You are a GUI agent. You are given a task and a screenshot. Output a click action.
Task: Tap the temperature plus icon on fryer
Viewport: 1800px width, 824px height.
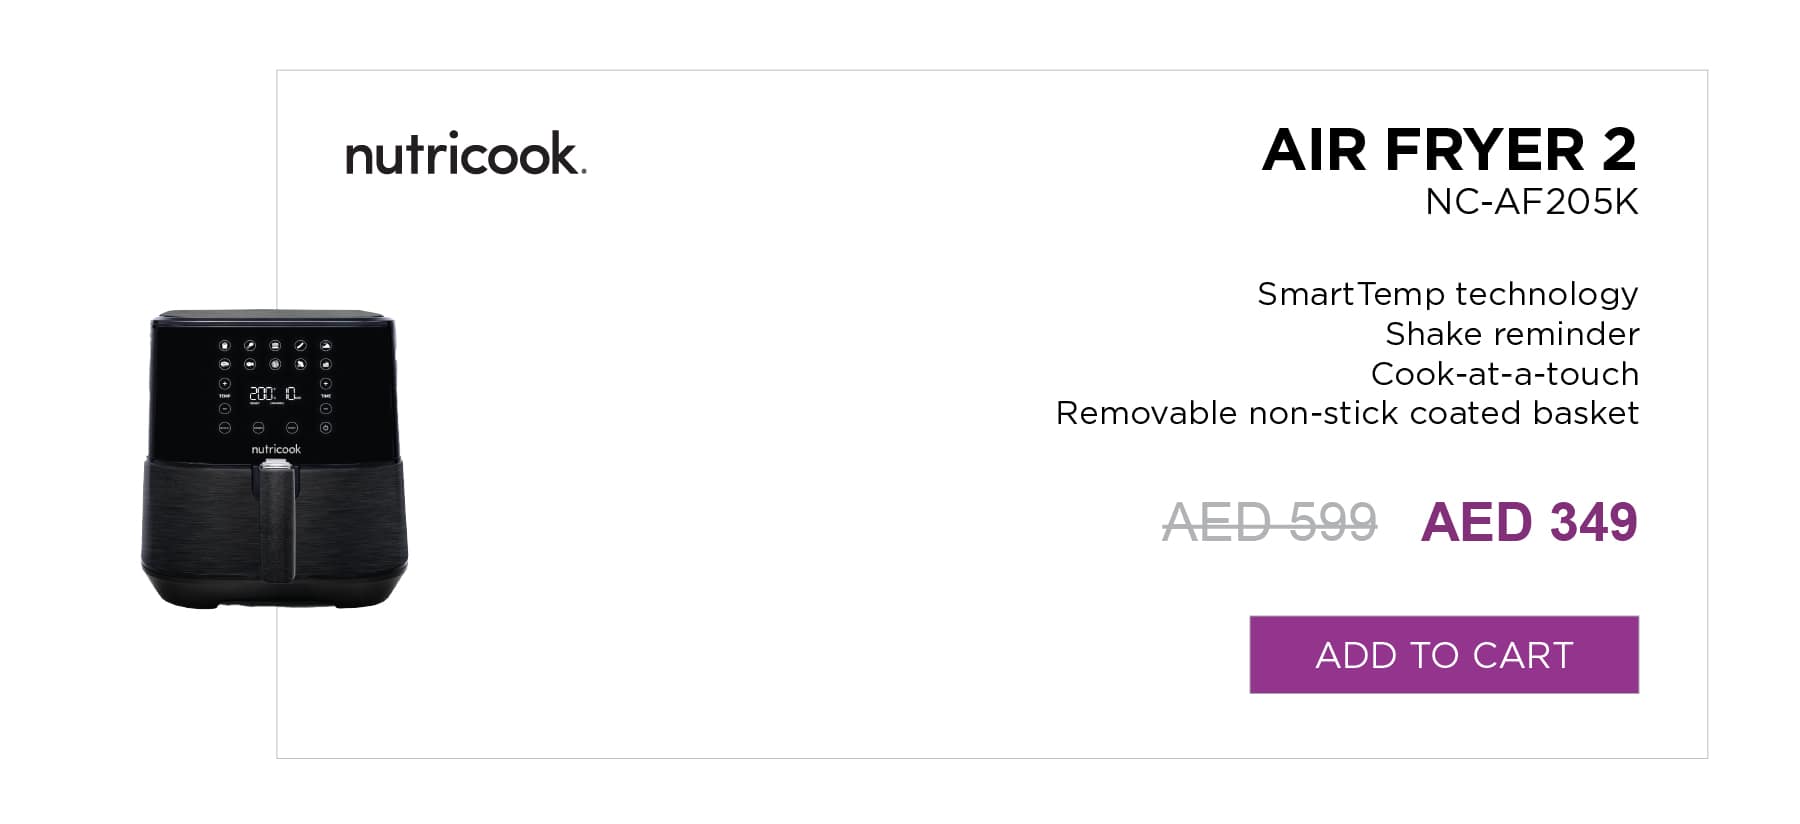pyautogui.click(x=225, y=383)
